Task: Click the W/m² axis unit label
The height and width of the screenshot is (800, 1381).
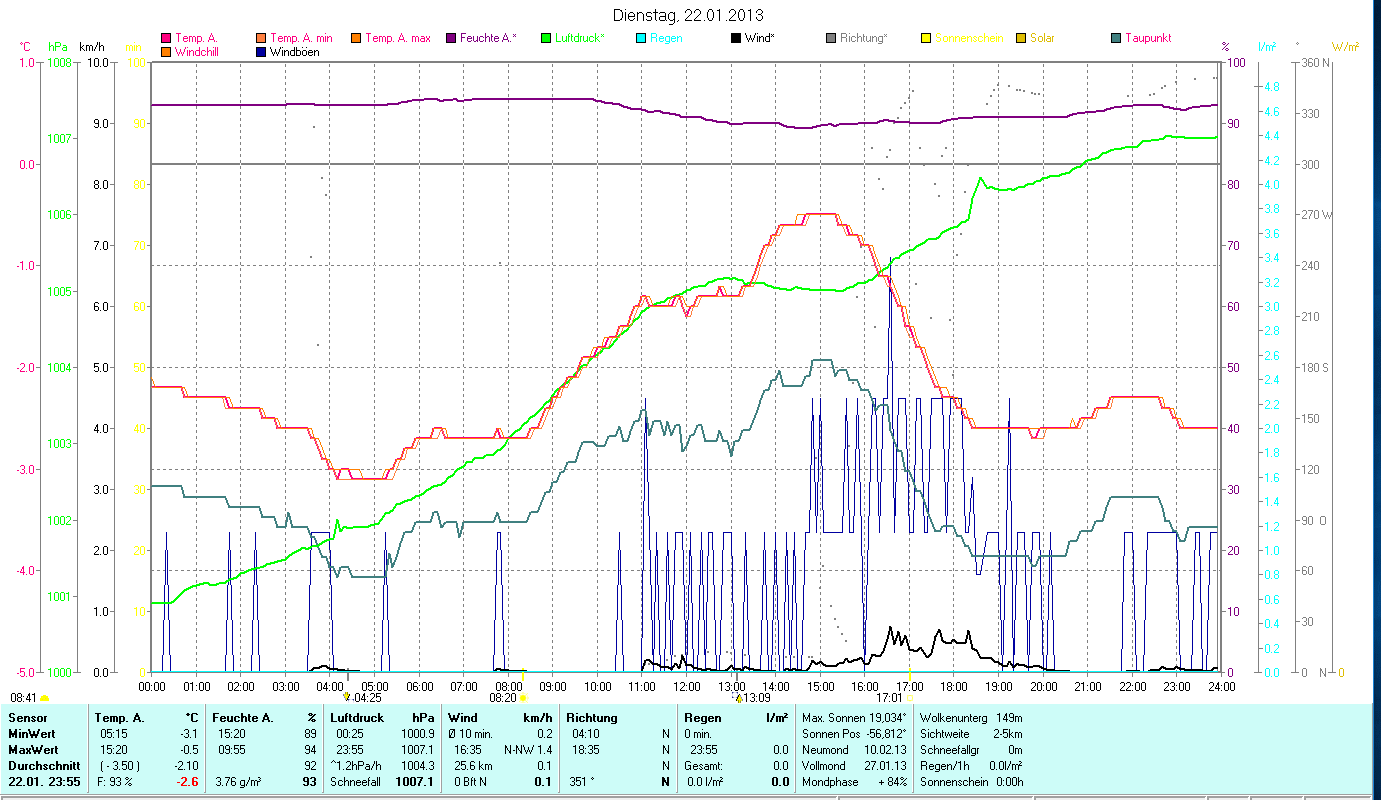Action: point(1345,47)
